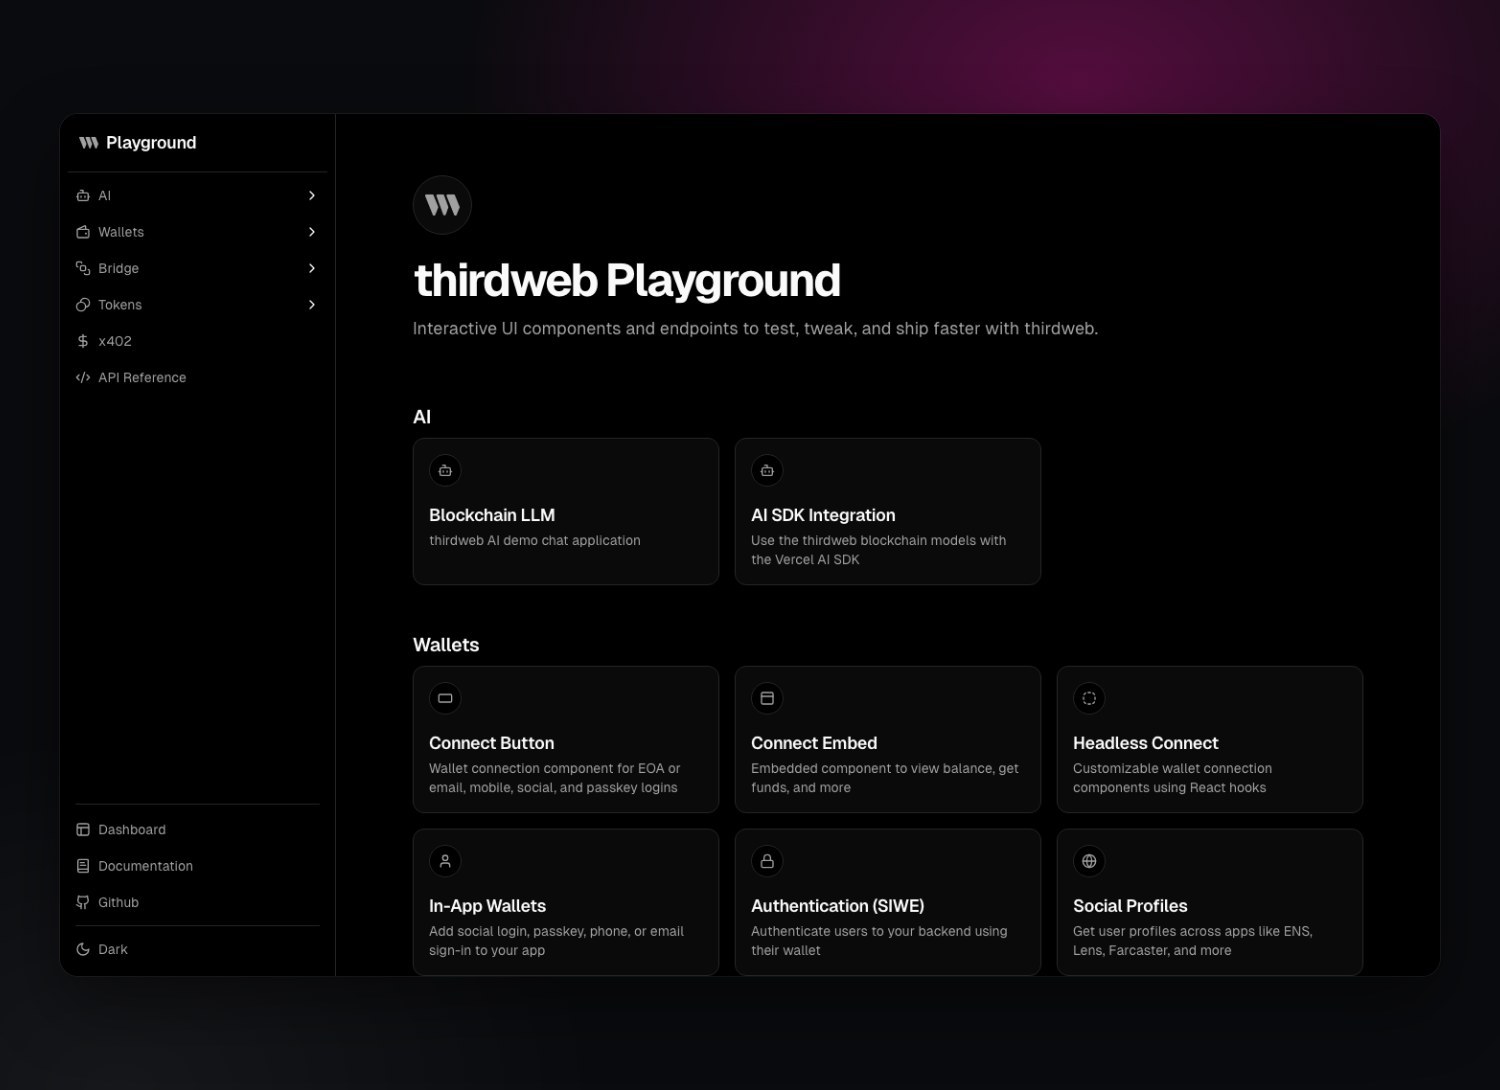Expand the Wallets section chevron in sidebar
The image size is (1500, 1090).
click(x=312, y=232)
